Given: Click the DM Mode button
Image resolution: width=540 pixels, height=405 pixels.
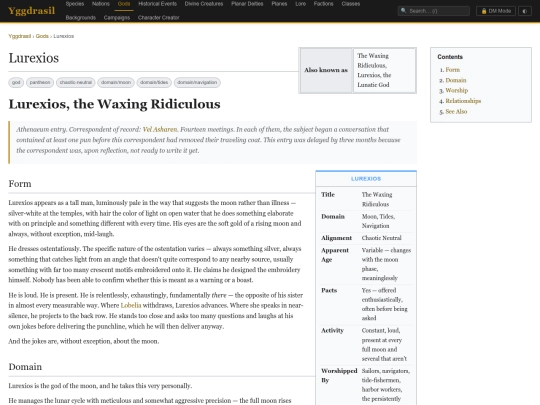Looking at the screenshot, I should 496,11.
